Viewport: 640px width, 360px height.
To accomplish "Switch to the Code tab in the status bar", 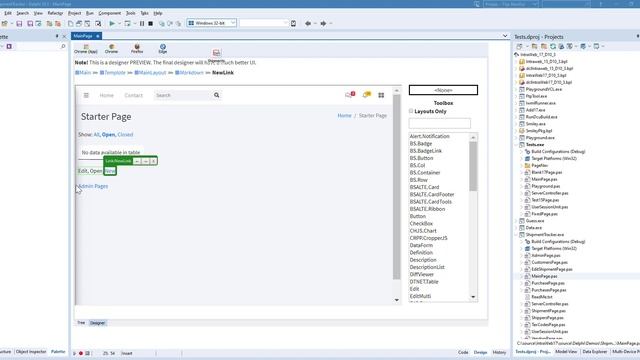I will point(463,352).
